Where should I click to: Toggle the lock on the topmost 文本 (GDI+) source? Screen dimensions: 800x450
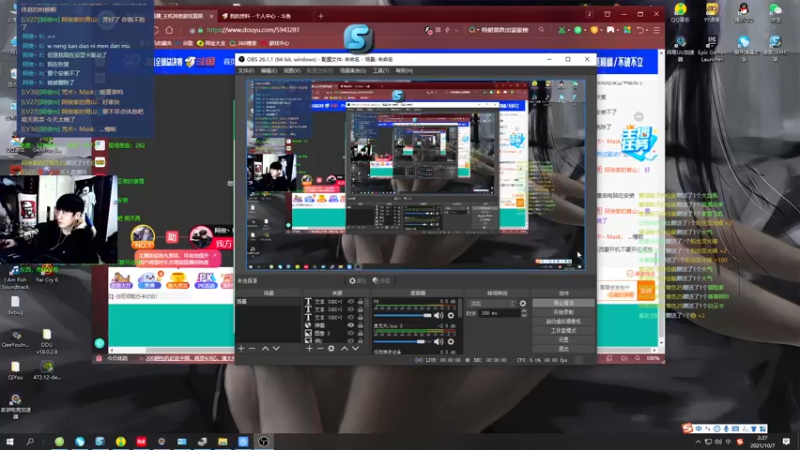360,302
